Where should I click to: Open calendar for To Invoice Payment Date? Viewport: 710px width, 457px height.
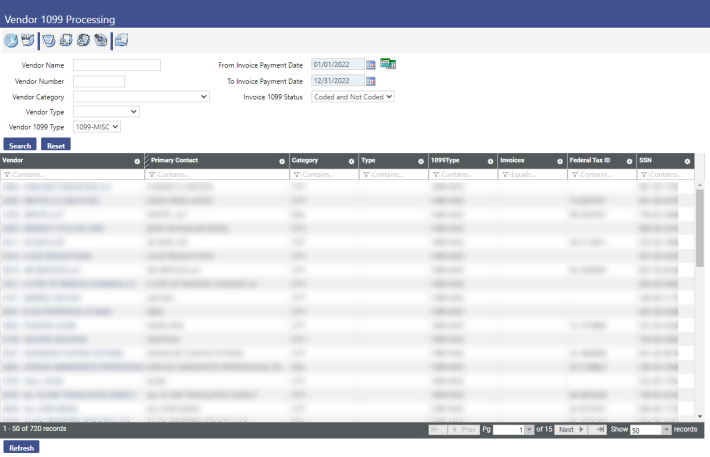pyautogui.click(x=370, y=81)
